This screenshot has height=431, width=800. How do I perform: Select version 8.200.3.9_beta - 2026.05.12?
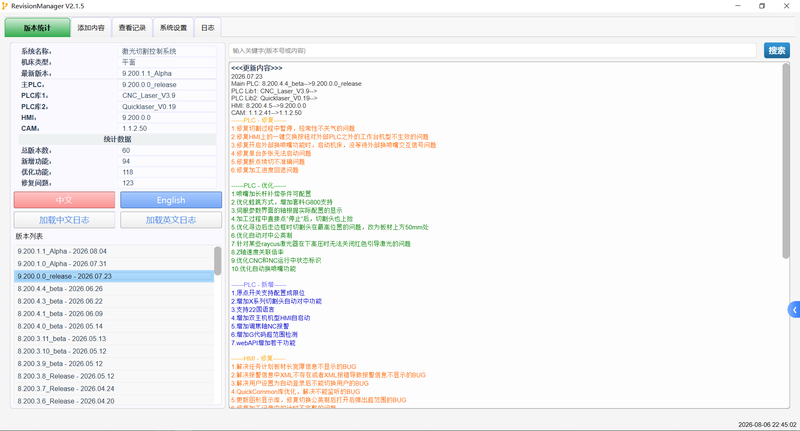point(114,364)
